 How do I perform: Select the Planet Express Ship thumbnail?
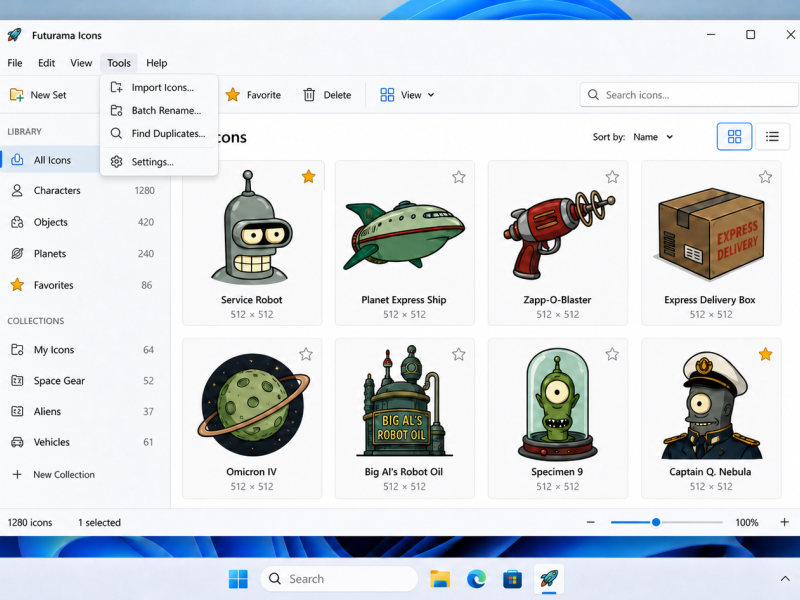[x=404, y=236]
